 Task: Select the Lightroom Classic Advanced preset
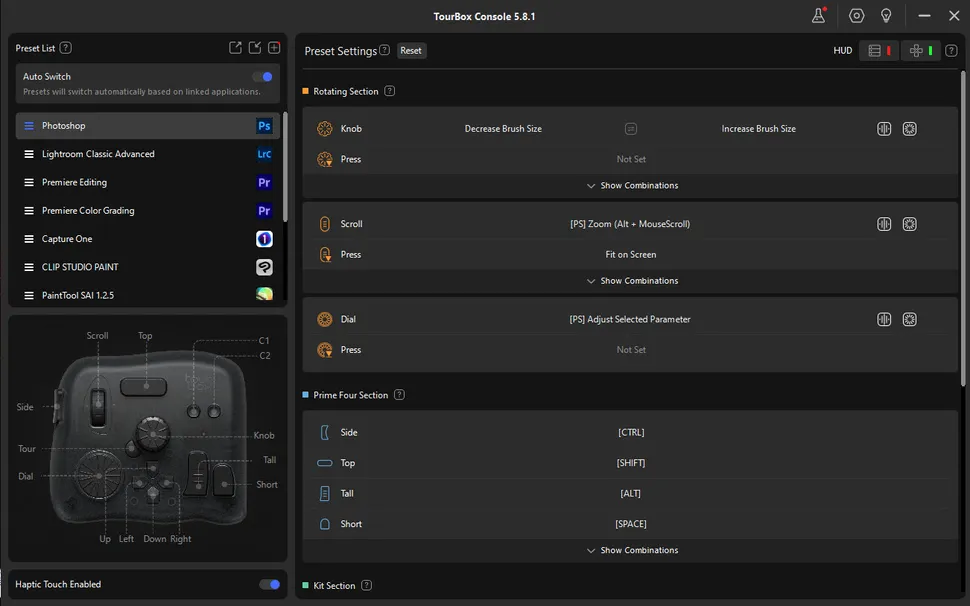coord(98,154)
